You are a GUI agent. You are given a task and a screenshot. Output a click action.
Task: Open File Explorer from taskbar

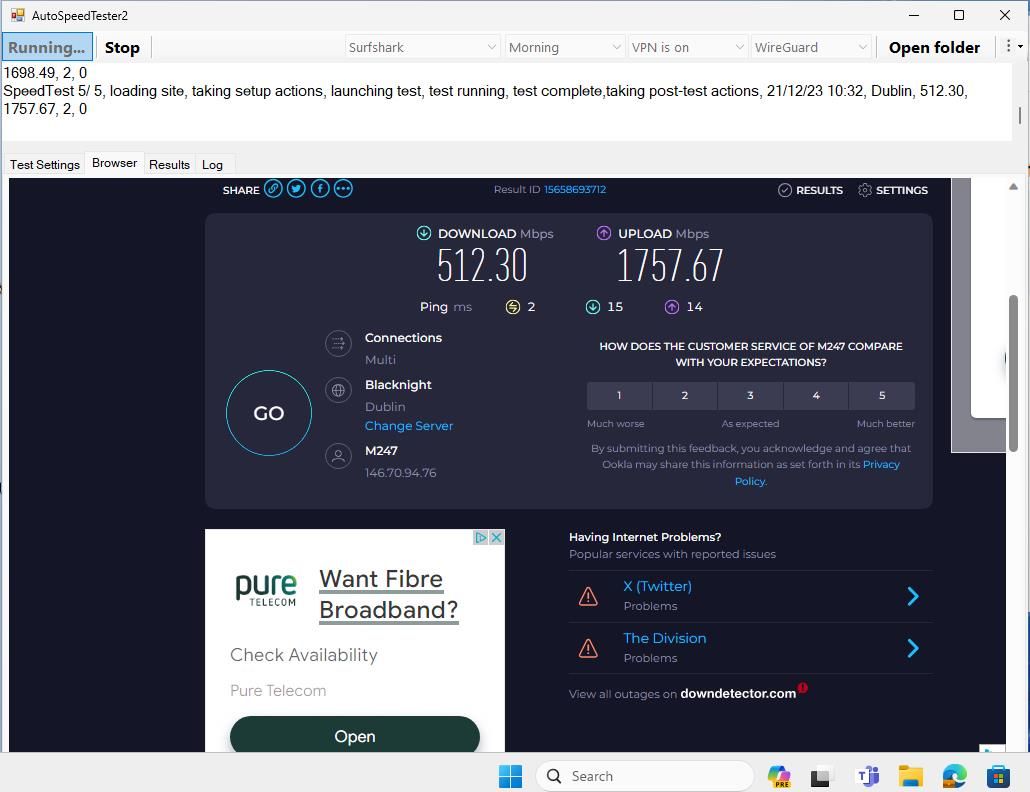[x=911, y=776]
